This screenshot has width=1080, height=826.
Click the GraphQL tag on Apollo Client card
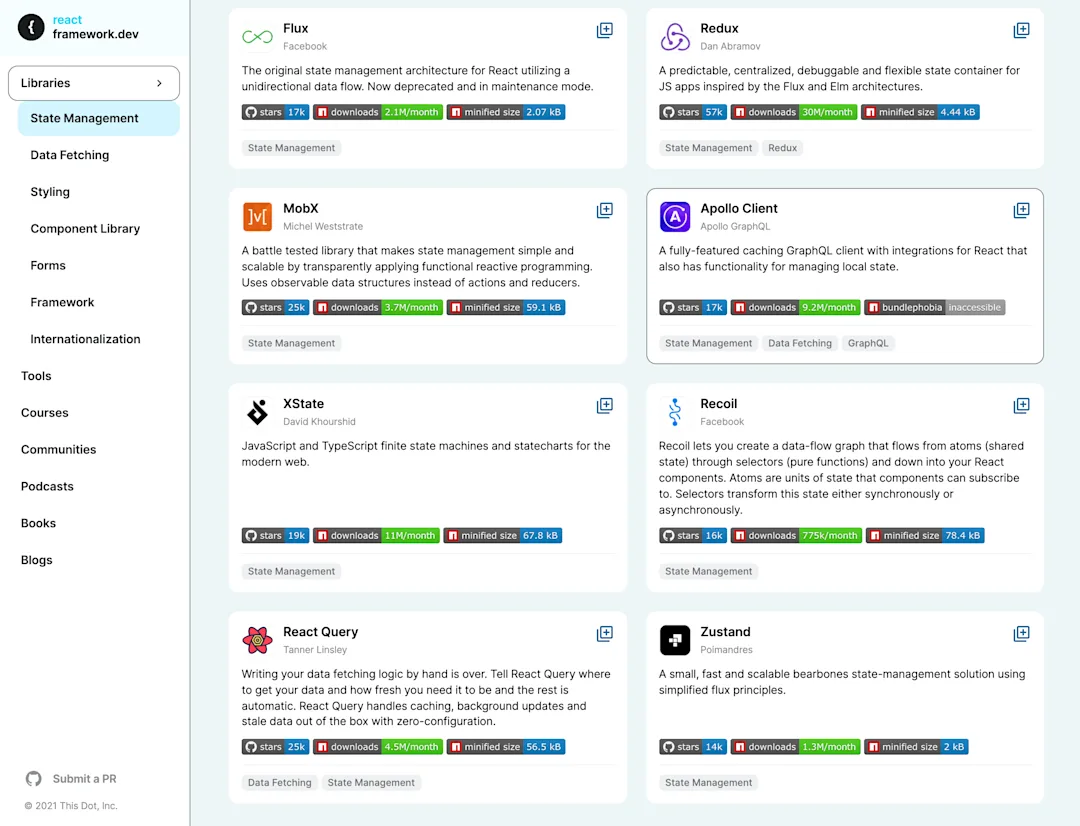click(868, 343)
